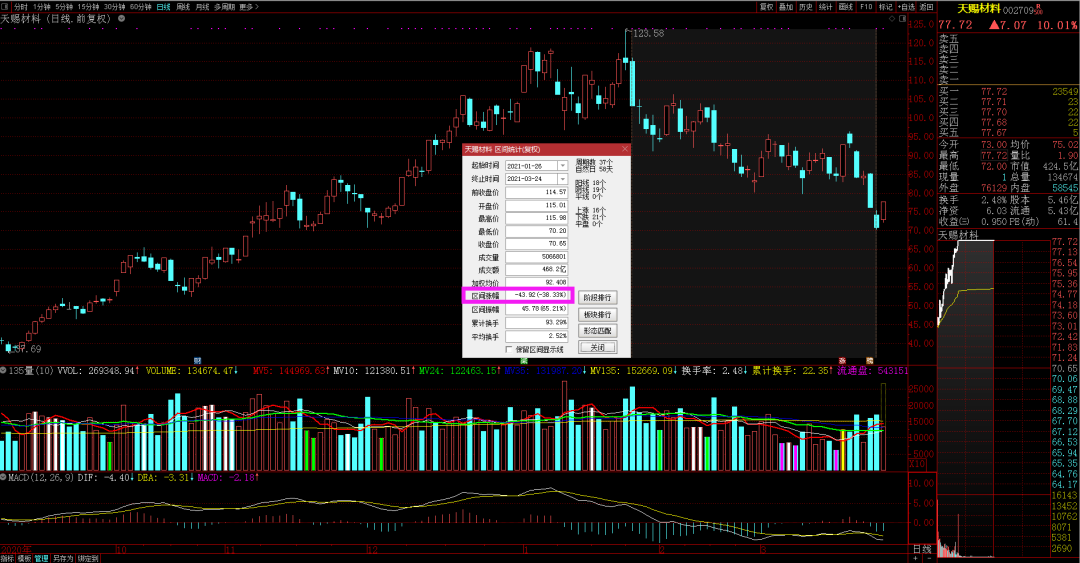The height and width of the screenshot is (563, 1080).
Task: Click the 阶段排行 button
Action: pyautogui.click(x=597, y=298)
